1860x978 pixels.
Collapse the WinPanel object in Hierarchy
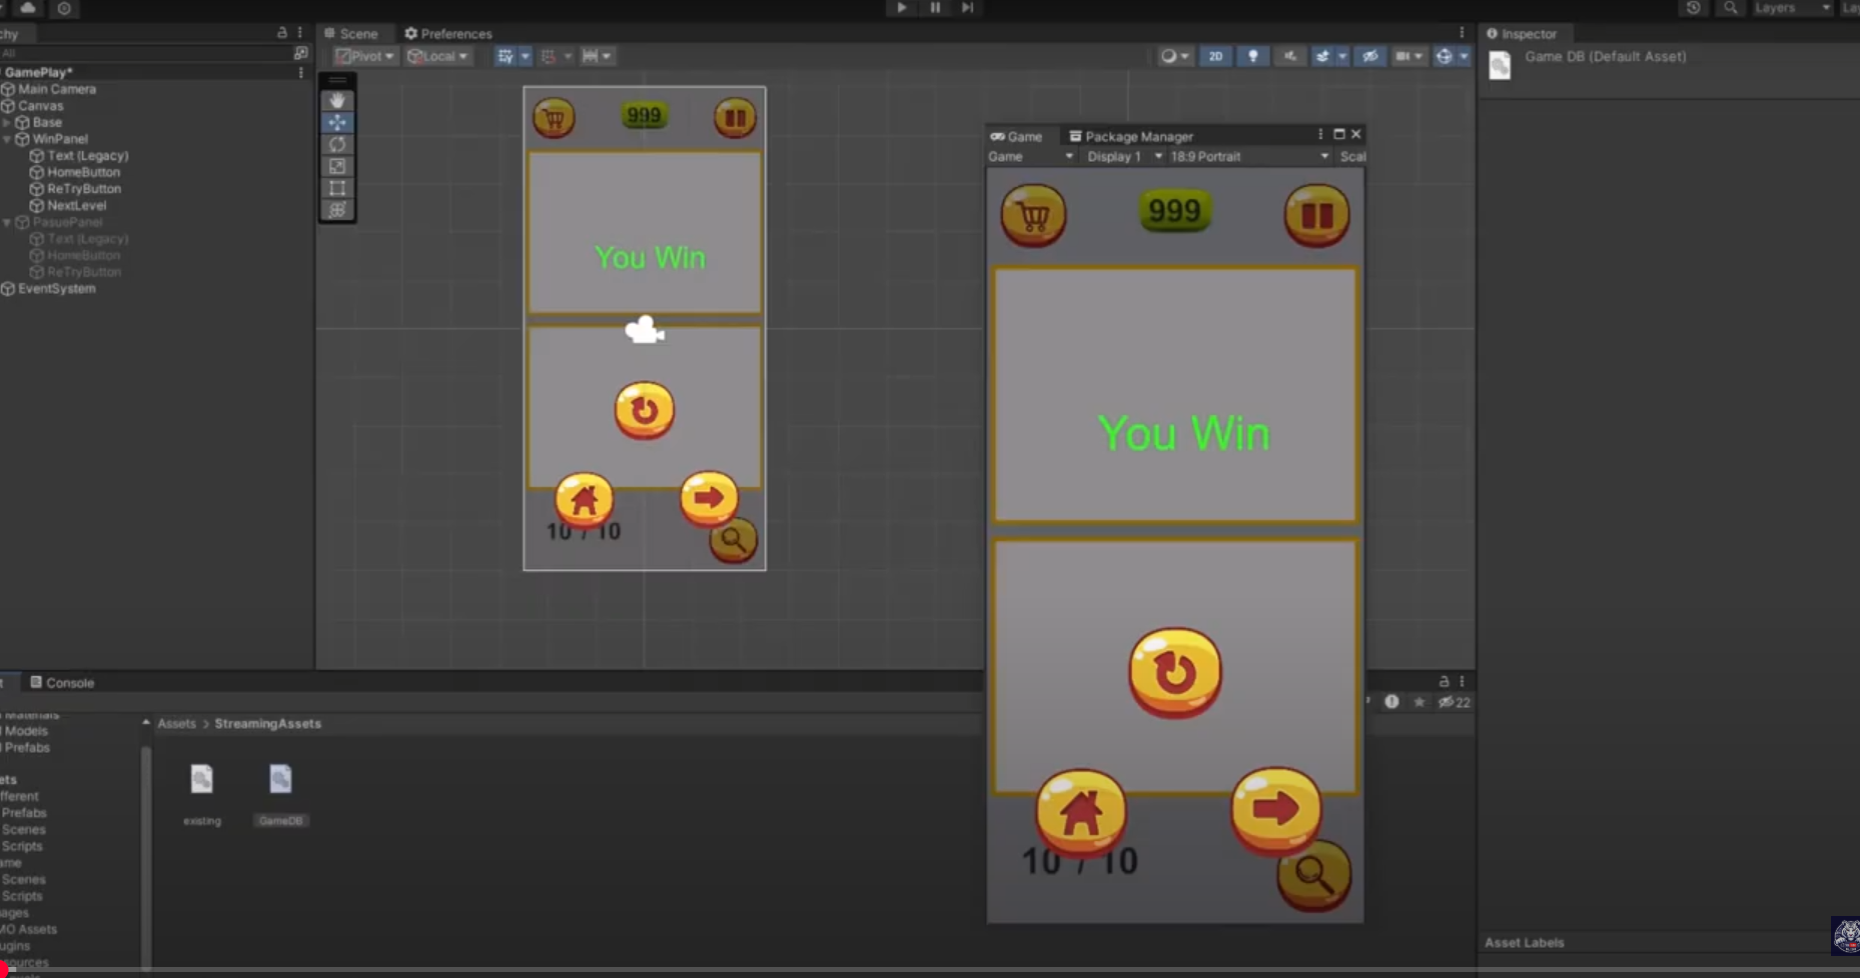pyautogui.click(x=7, y=139)
